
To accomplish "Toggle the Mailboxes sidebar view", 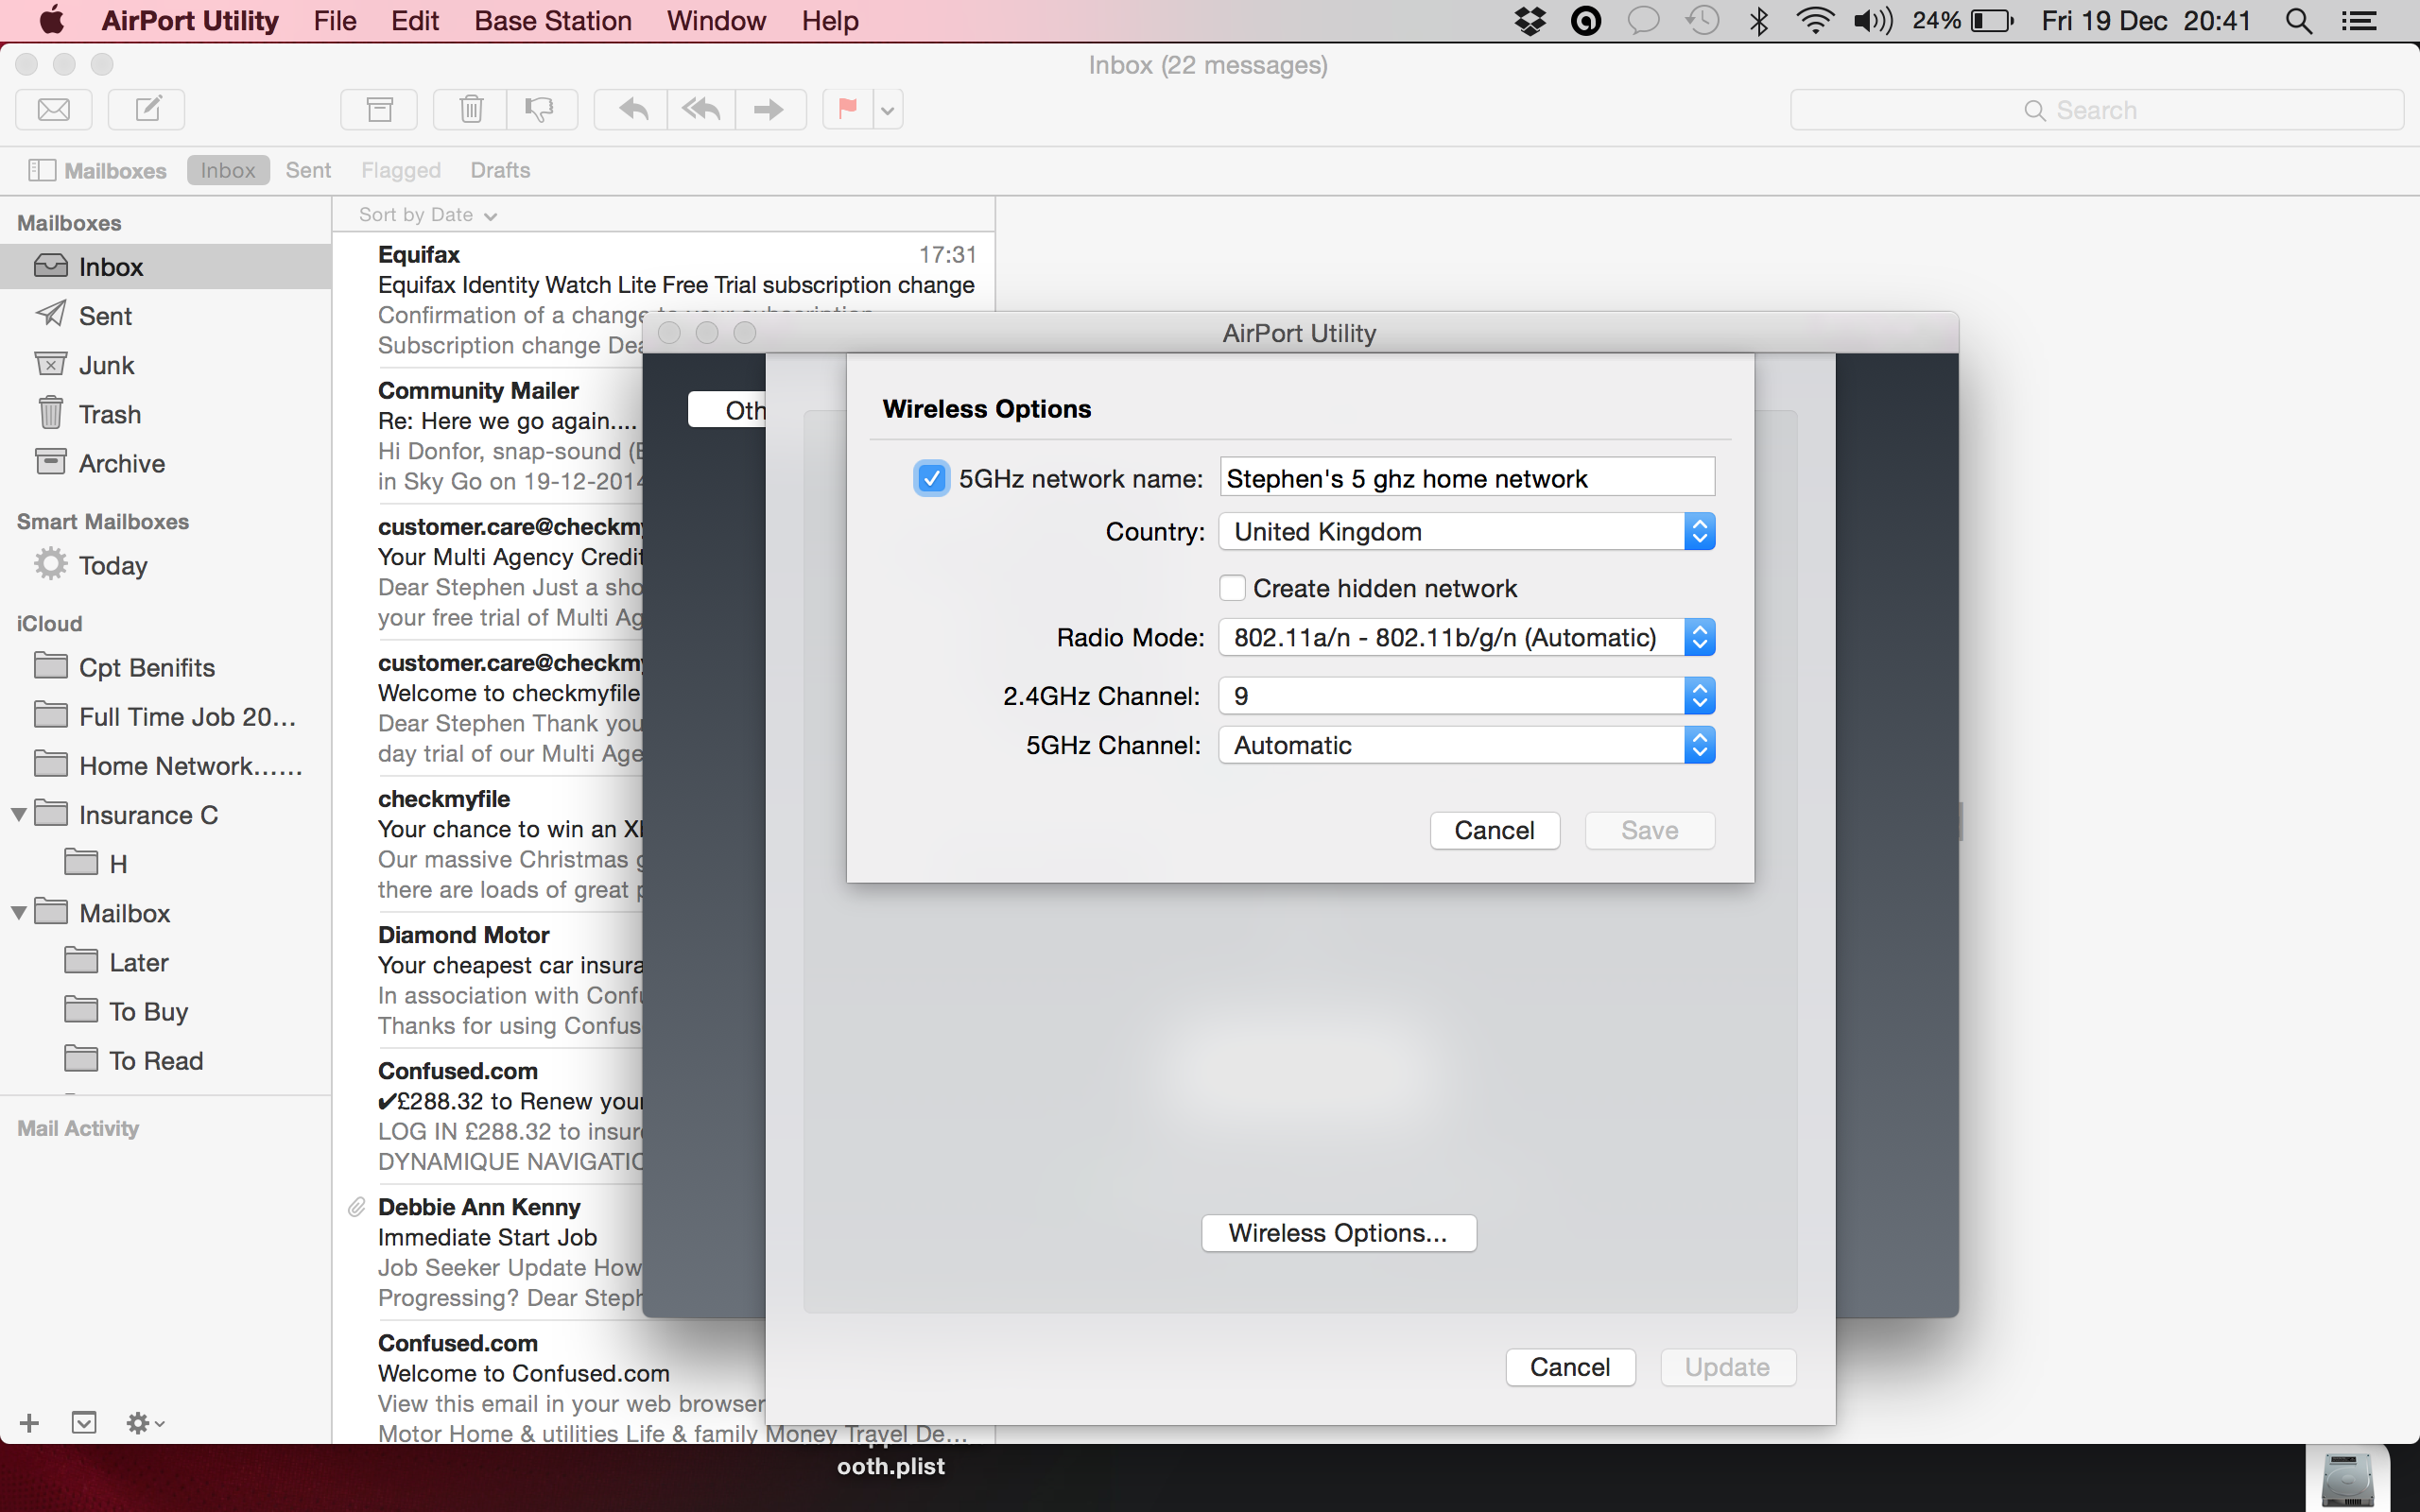I will [41, 170].
